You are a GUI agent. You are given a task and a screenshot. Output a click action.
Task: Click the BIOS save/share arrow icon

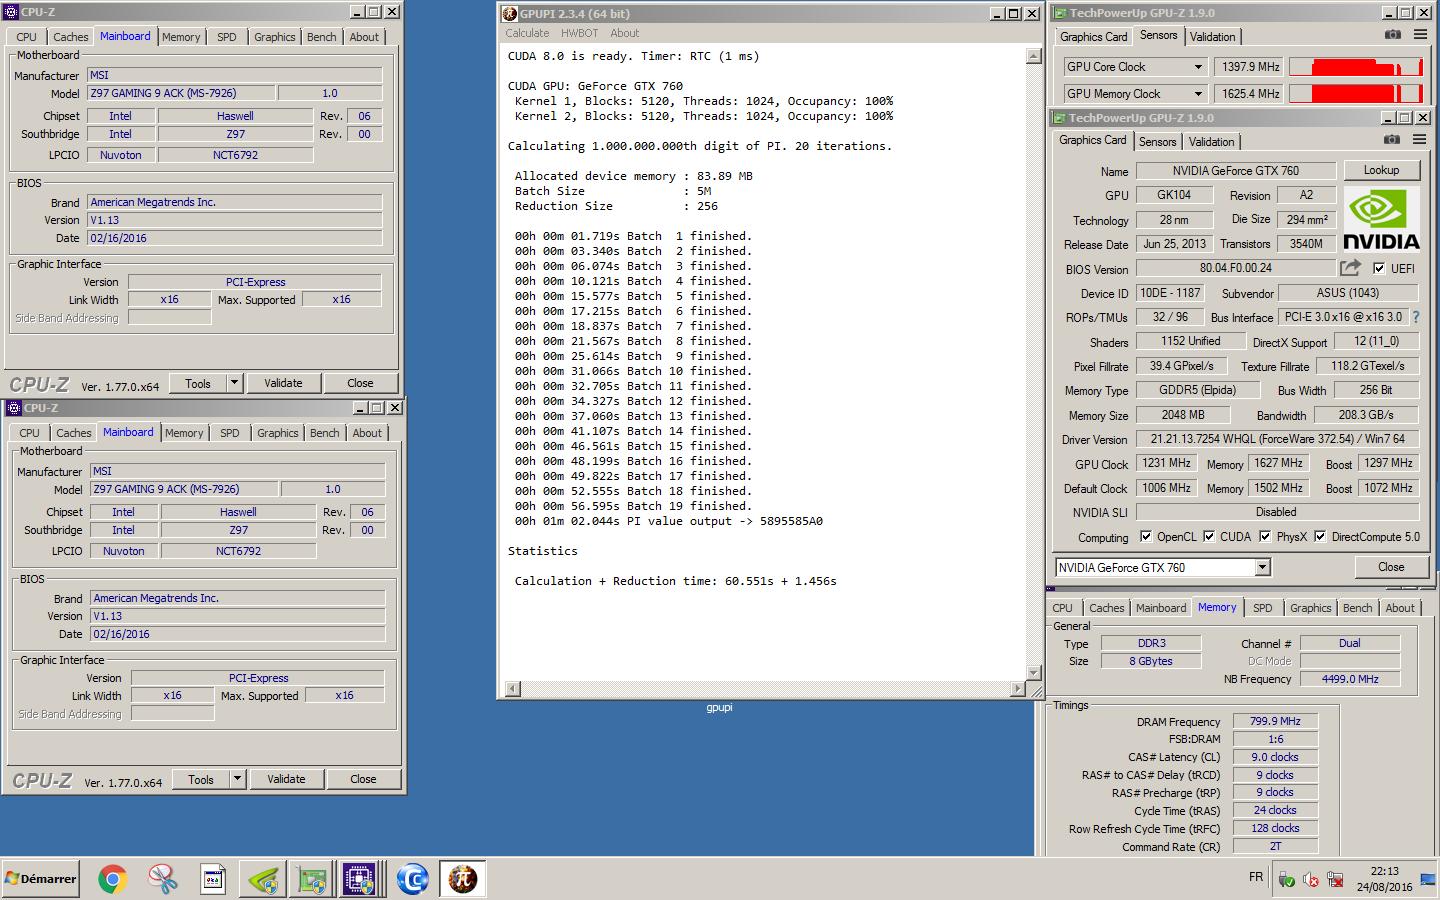(x=1350, y=268)
